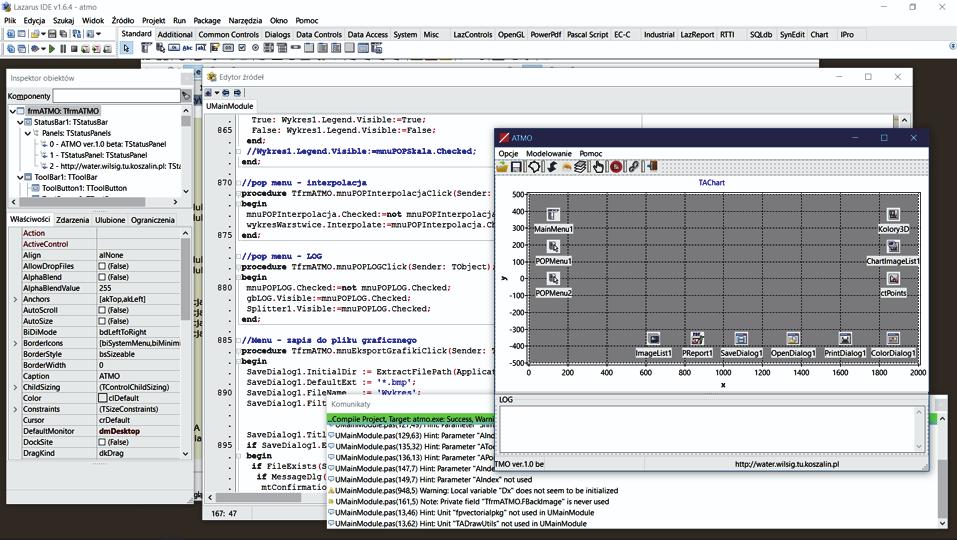Click the chain link icon in the ATMO toolbar

click(x=634, y=167)
